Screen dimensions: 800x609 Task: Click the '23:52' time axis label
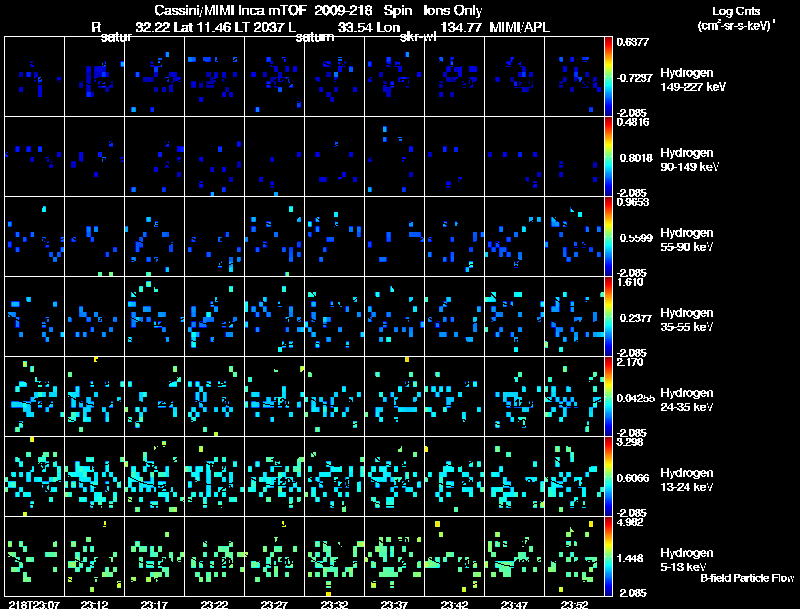[574, 604]
